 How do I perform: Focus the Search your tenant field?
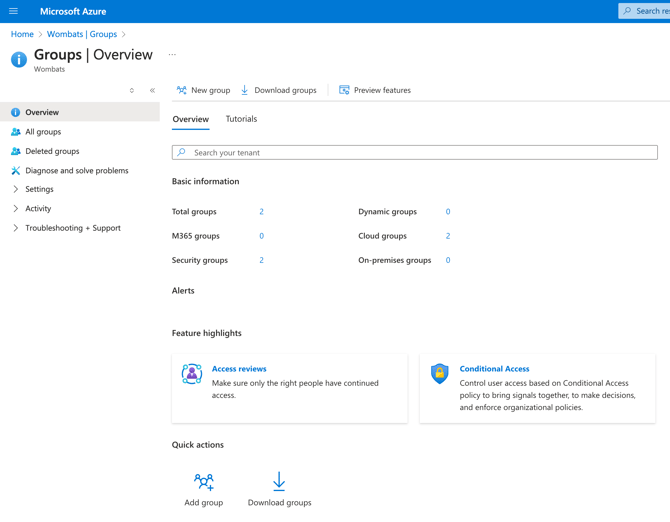click(x=414, y=152)
